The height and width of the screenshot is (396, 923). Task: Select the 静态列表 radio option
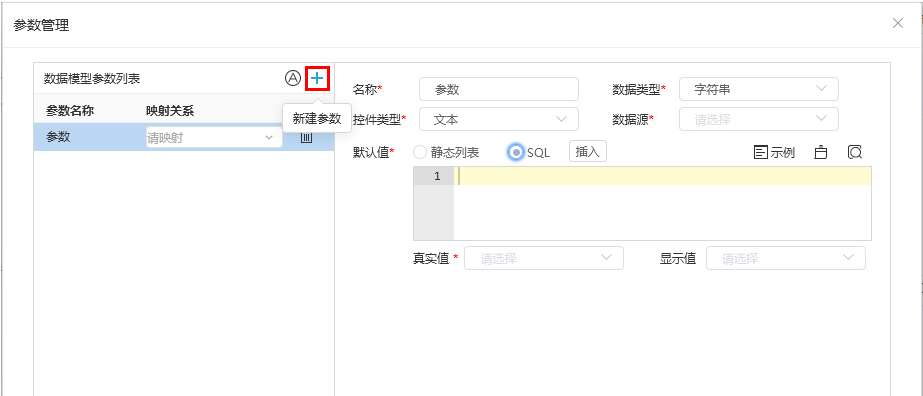click(x=446, y=152)
